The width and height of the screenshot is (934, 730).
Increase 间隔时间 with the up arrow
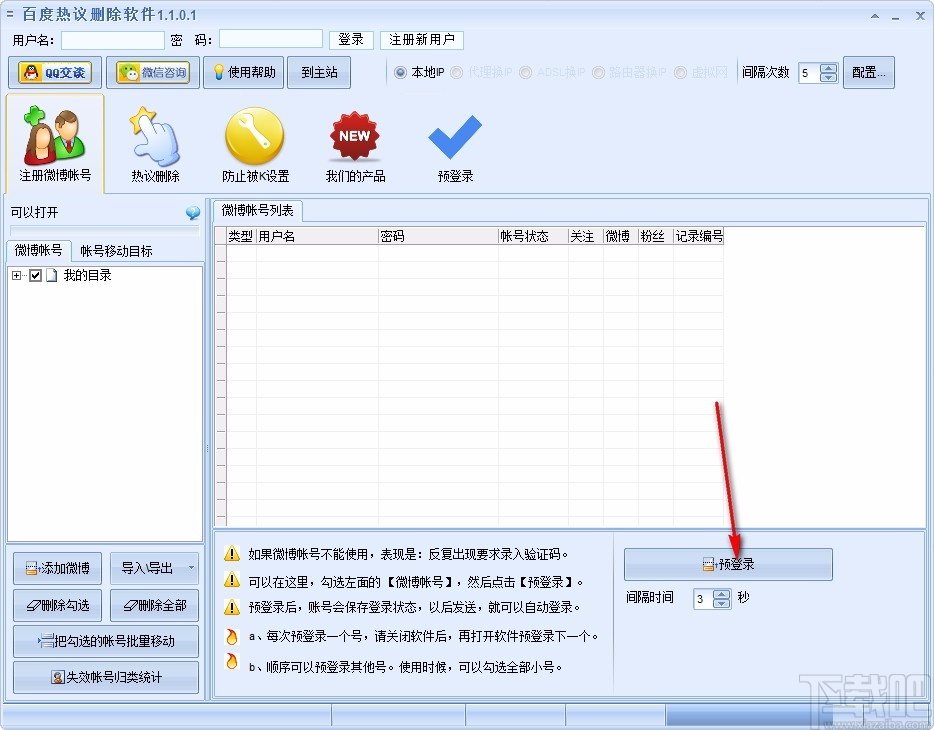(x=721, y=593)
